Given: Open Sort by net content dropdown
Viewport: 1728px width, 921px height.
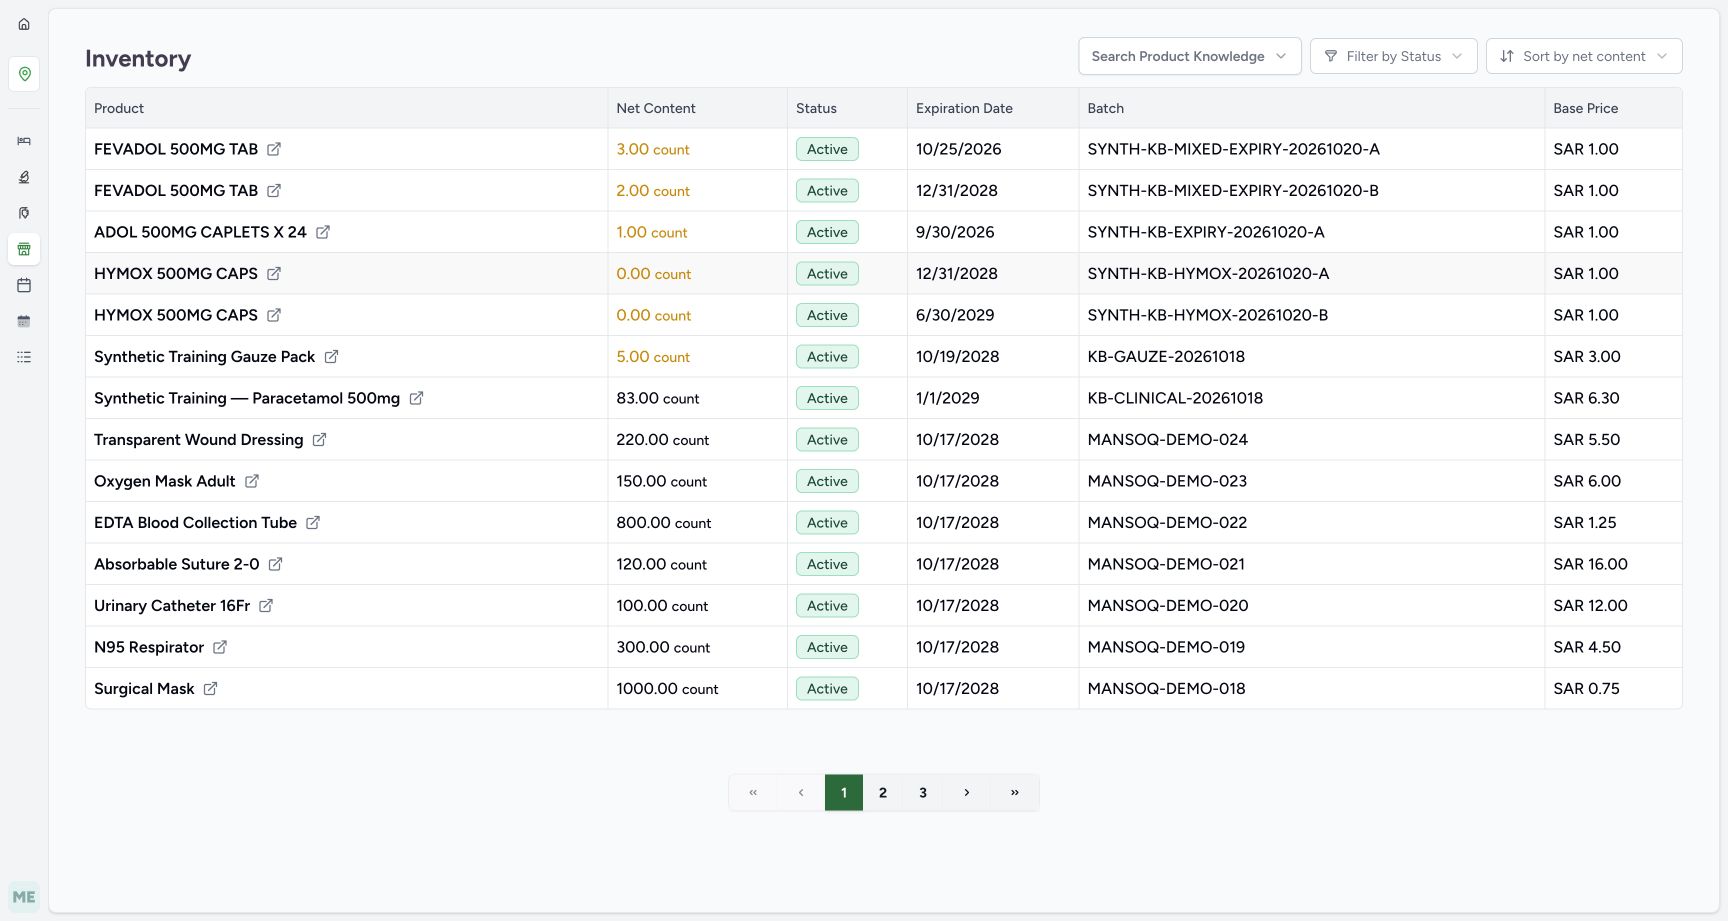Looking at the screenshot, I should click(1584, 56).
